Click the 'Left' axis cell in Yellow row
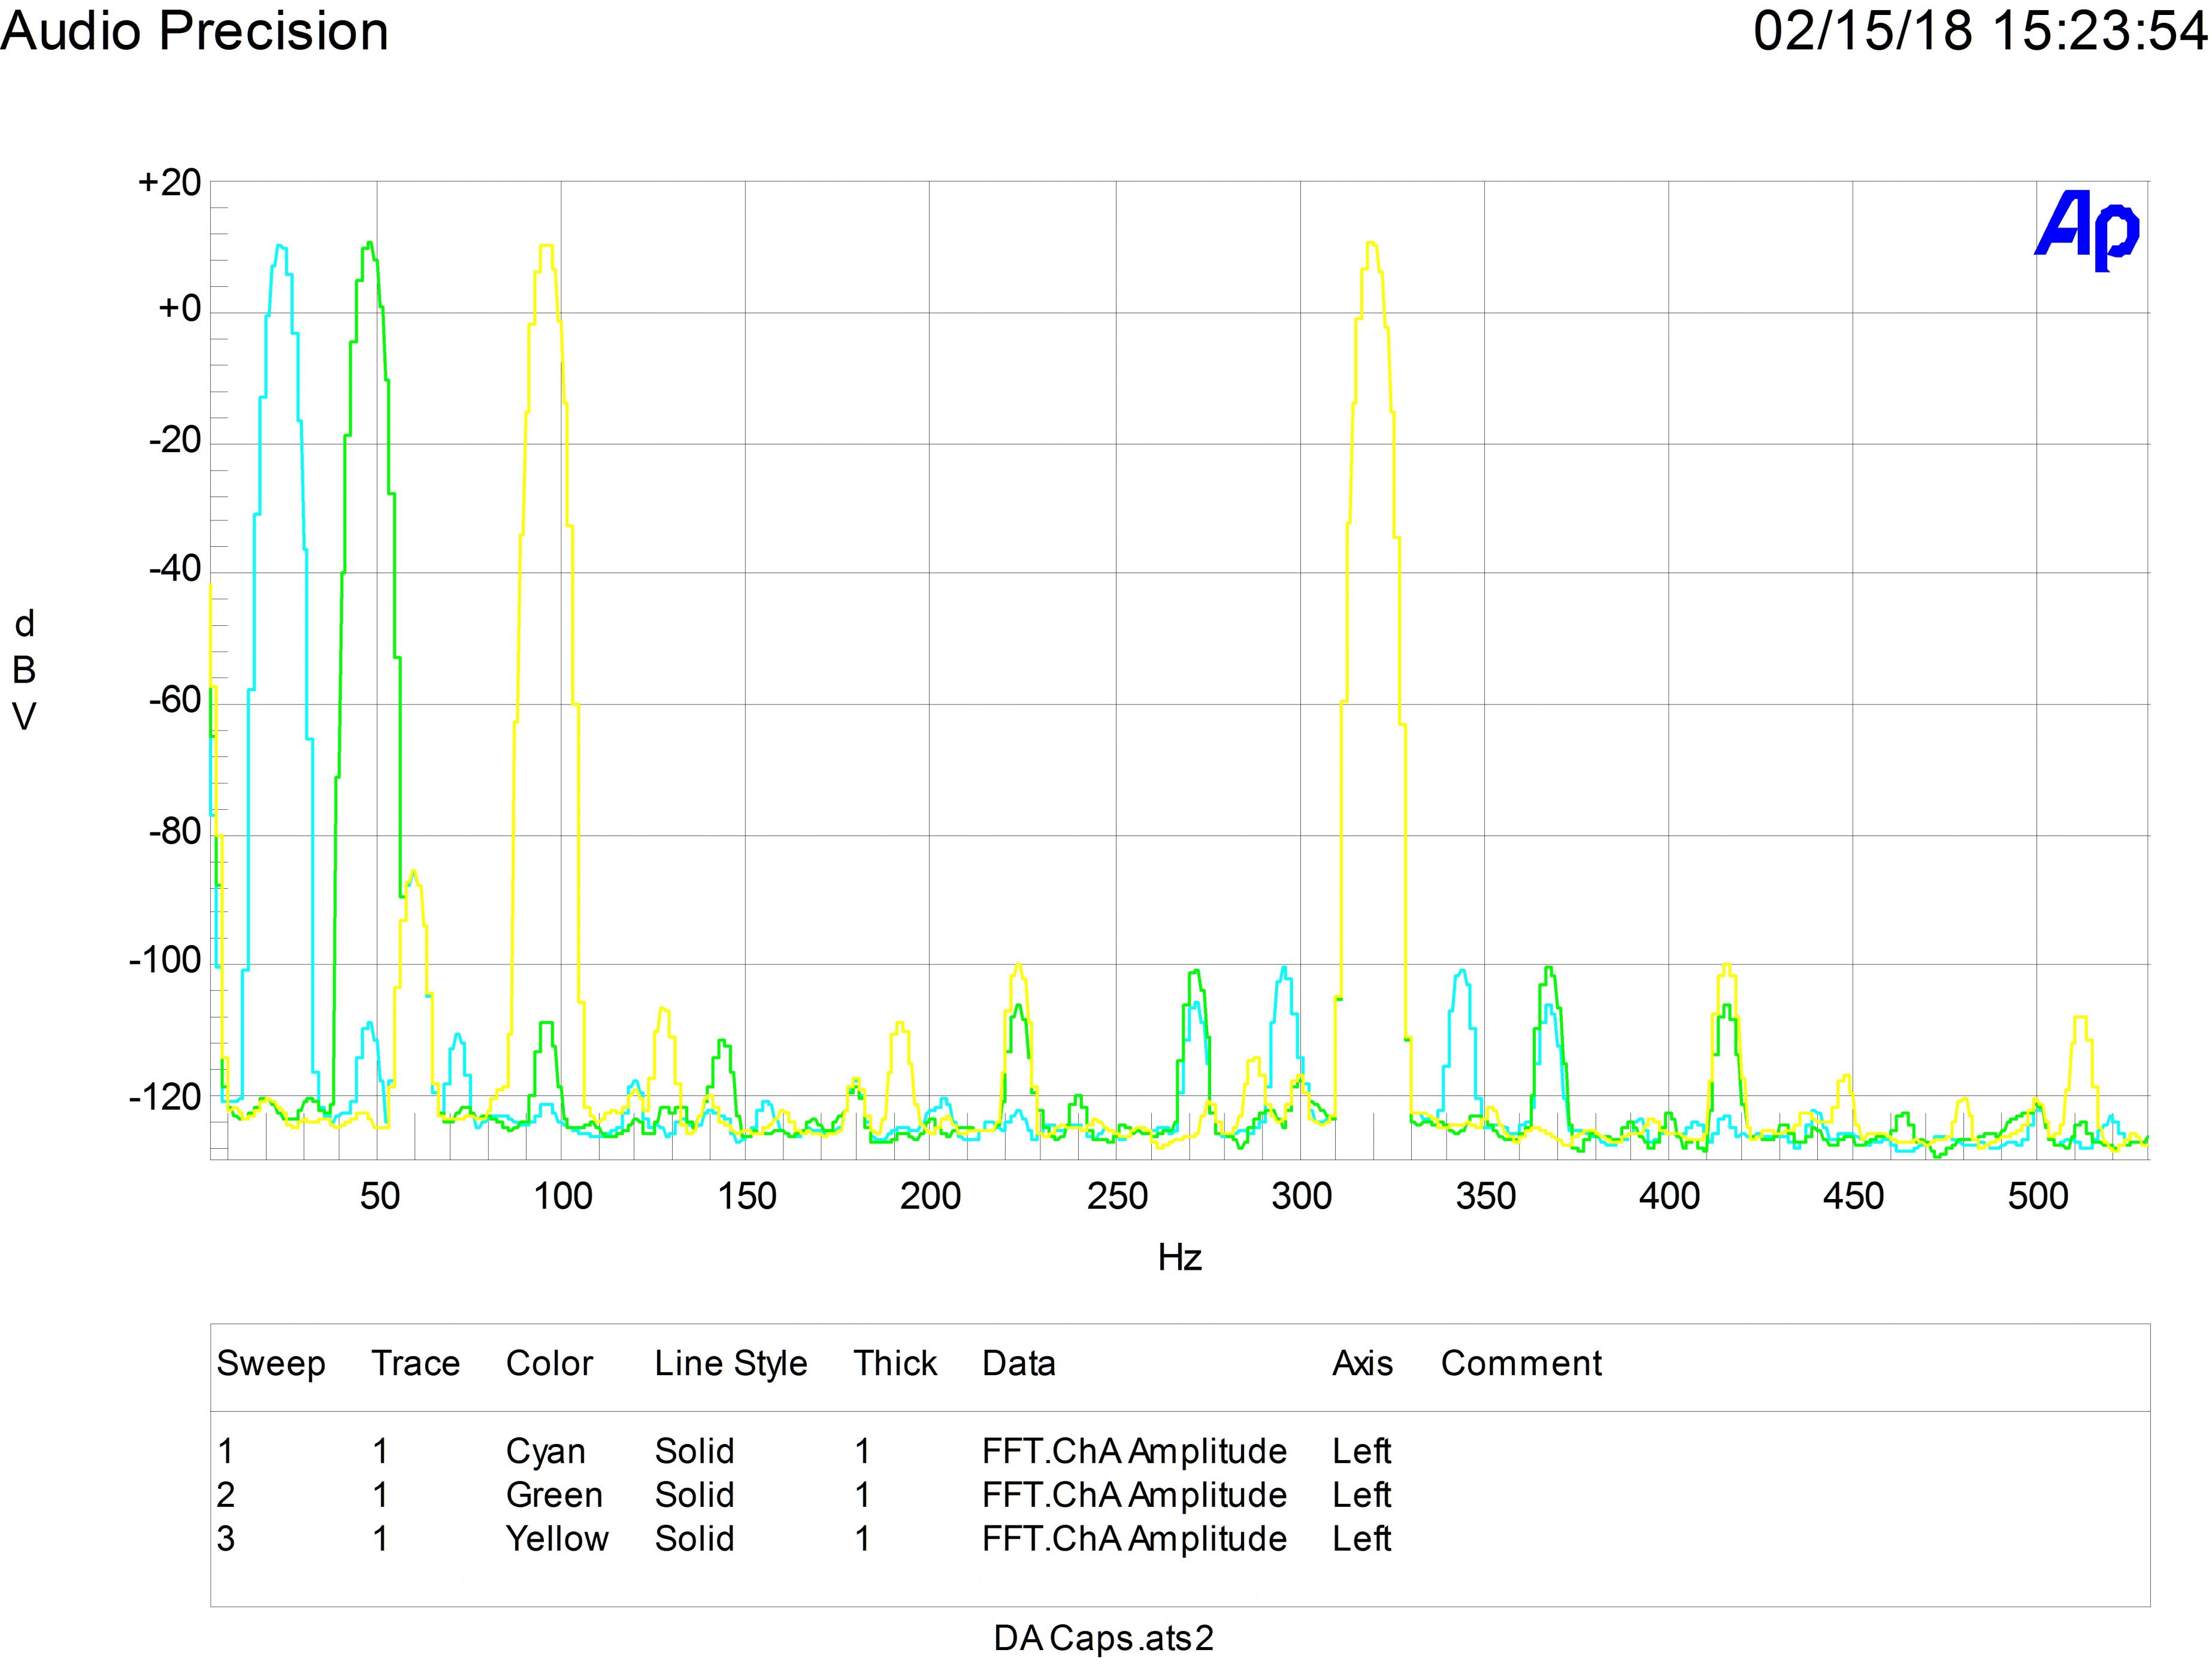 pyautogui.click(x=1361, y=1538)
